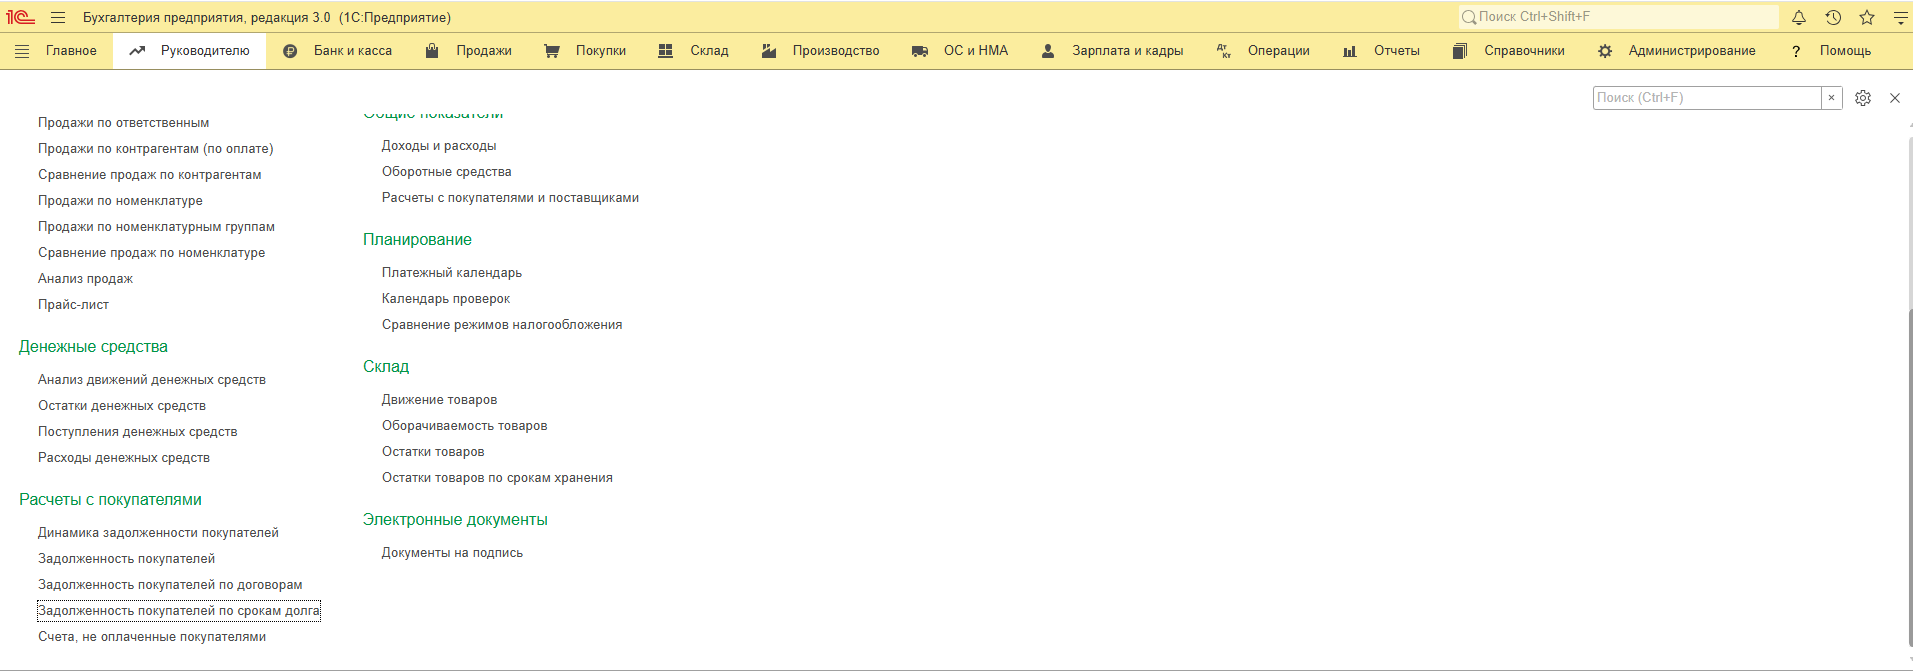Open service menu at top right
Image resolution: width=1913 pixels, height=671 pixels.
coord(1900,17)
